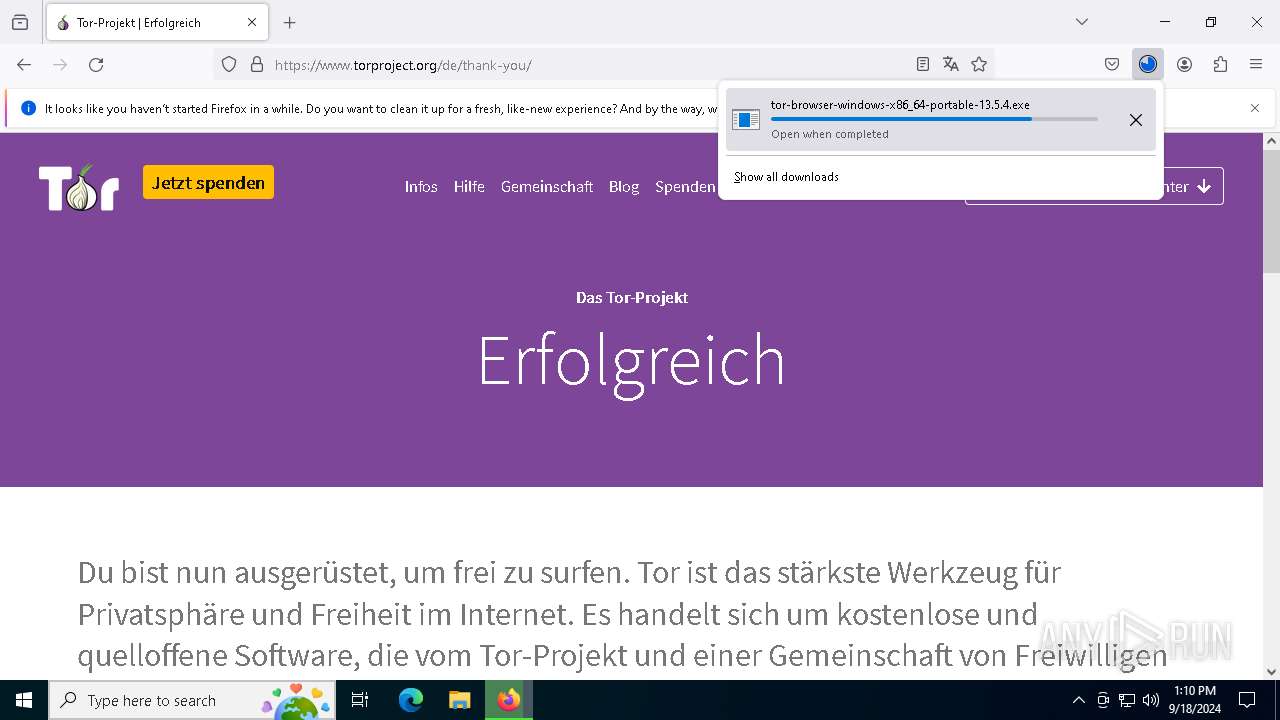This screenshot has height=720, width=1280.
Task: Open the volume speaker tray icon
Action: [1151, 700]
